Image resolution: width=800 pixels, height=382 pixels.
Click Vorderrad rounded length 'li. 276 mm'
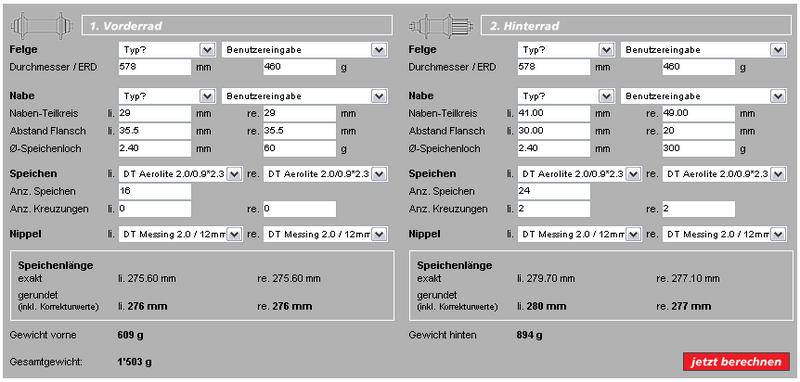pyautogui.click(x=142, y=307)
